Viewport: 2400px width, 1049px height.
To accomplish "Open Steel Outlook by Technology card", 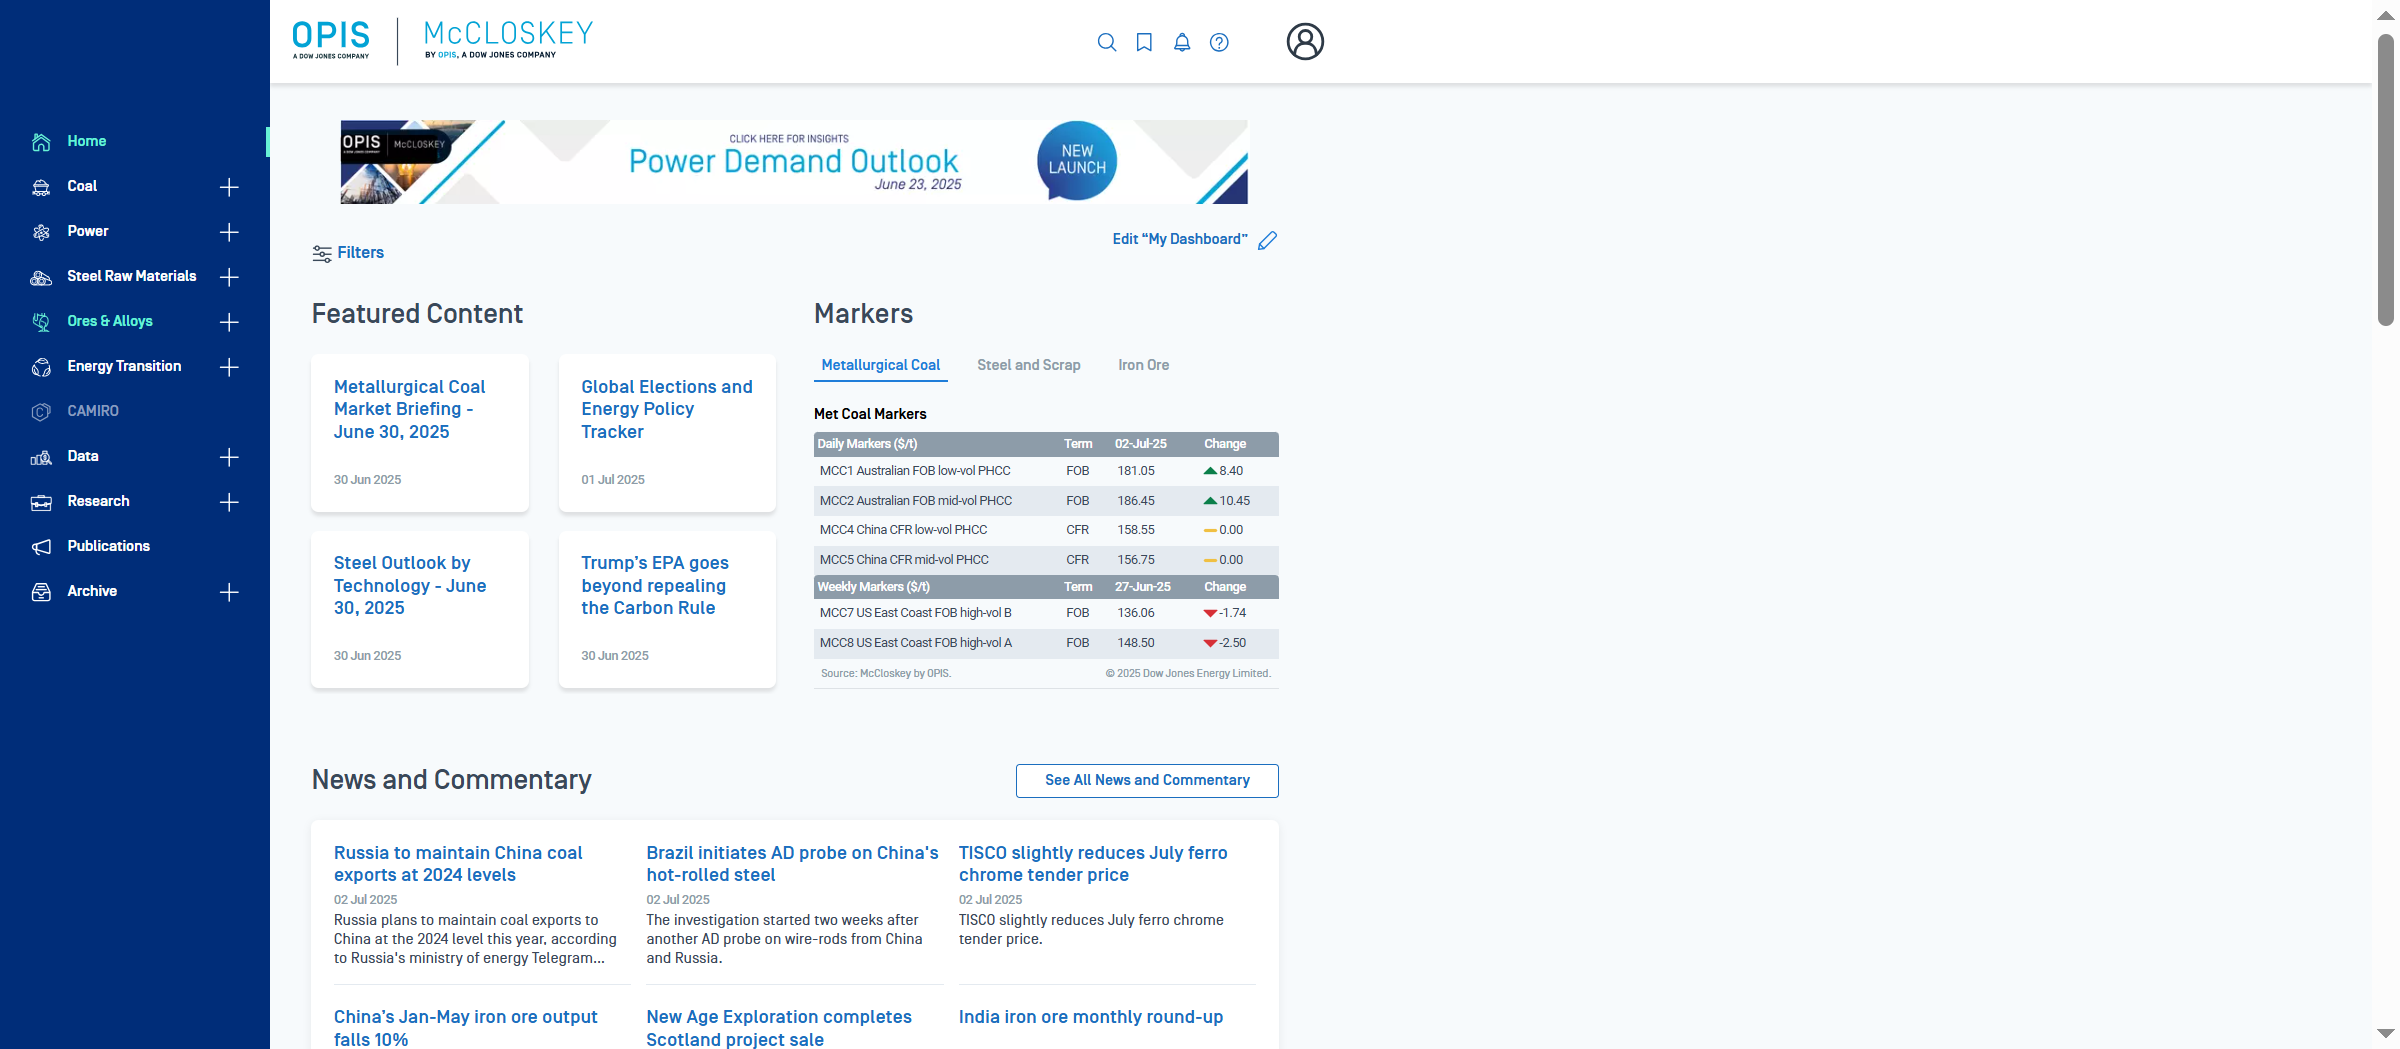I will coord(420,609).
